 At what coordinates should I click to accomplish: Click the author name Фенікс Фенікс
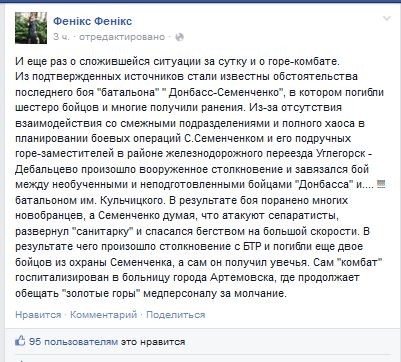pyautogui.click(x=93, y=21)
